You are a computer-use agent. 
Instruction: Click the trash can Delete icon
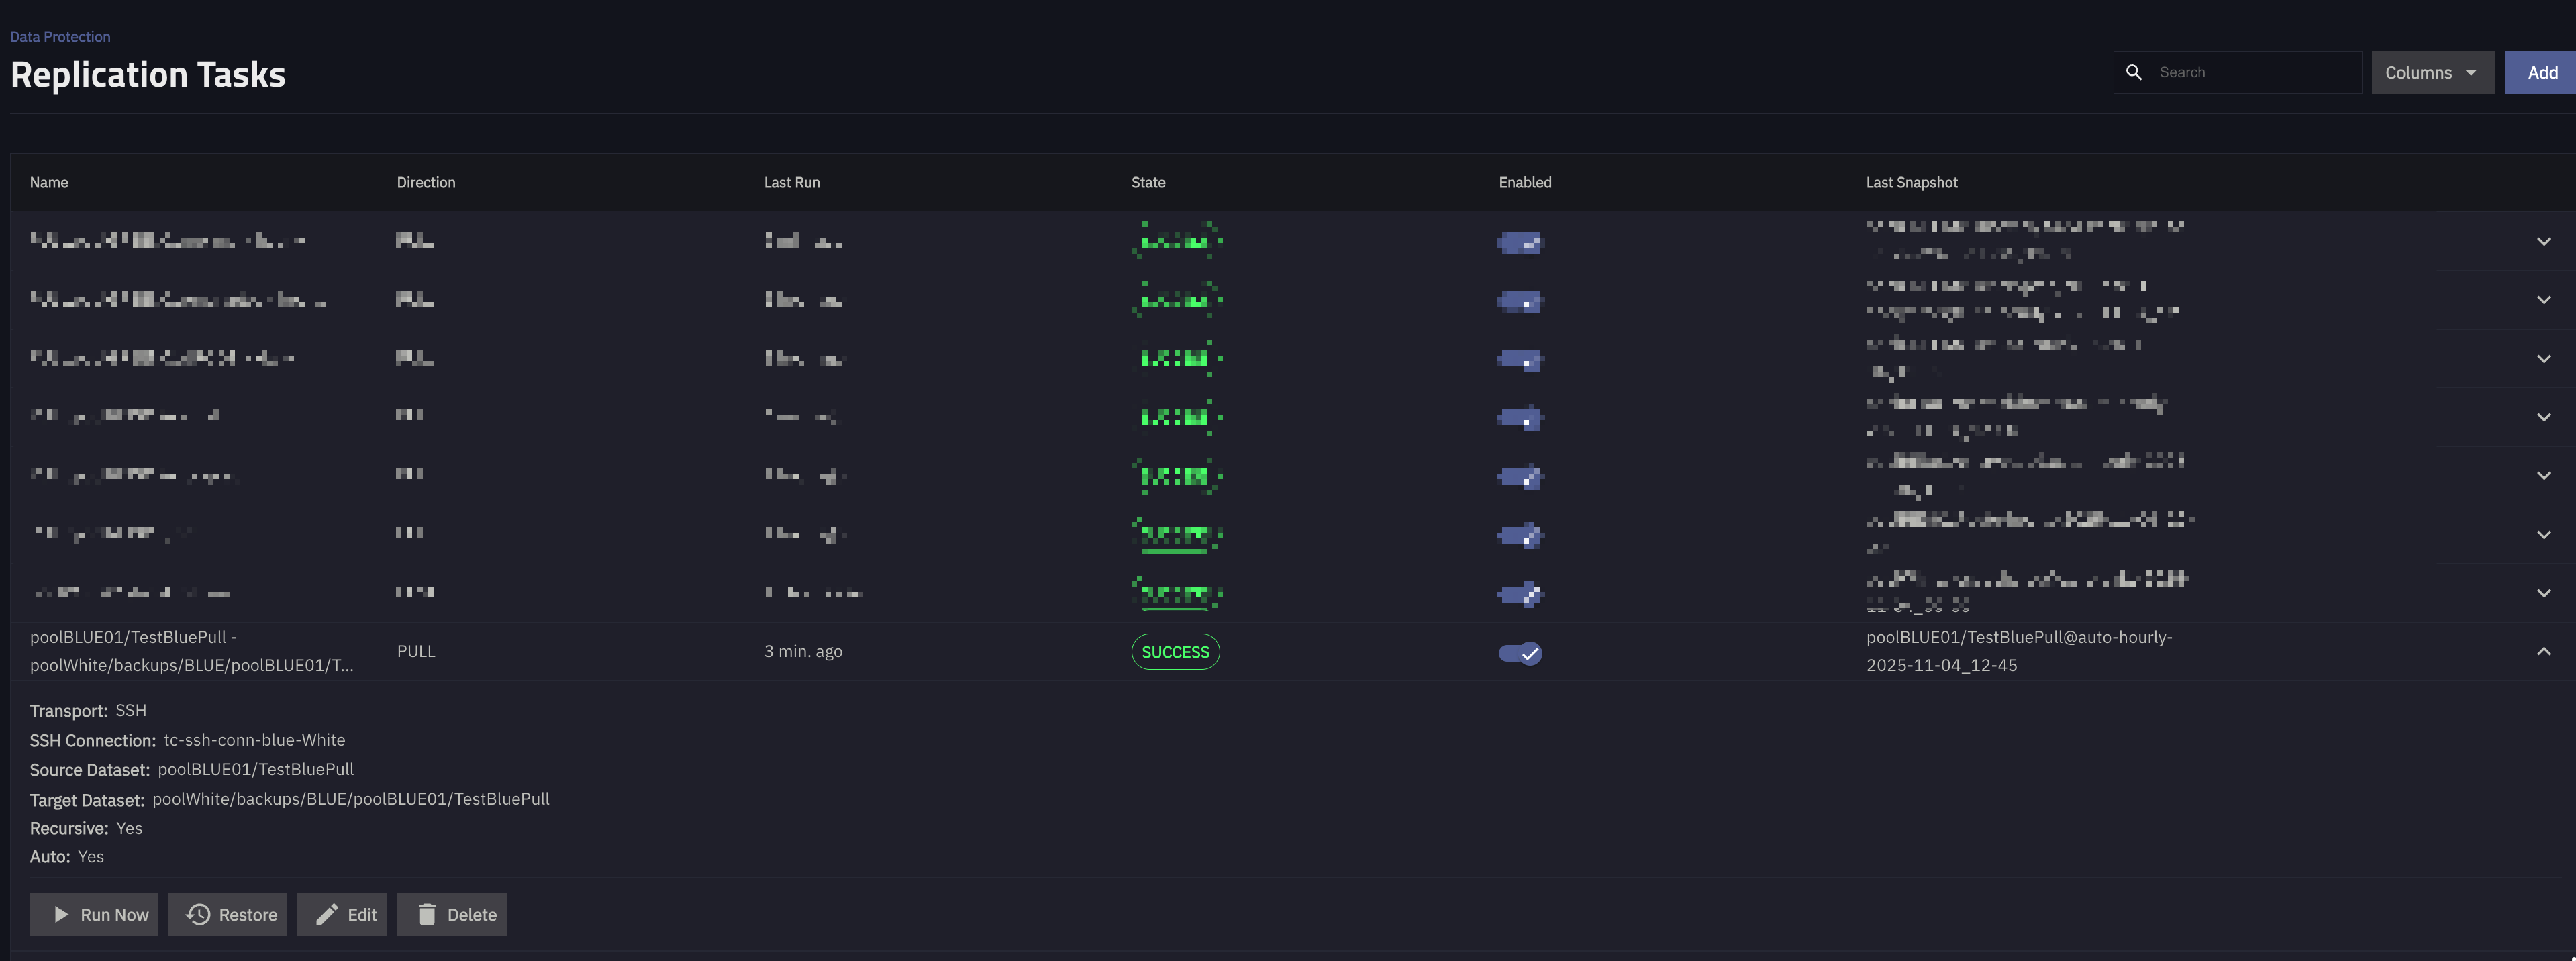coord(427,914)
